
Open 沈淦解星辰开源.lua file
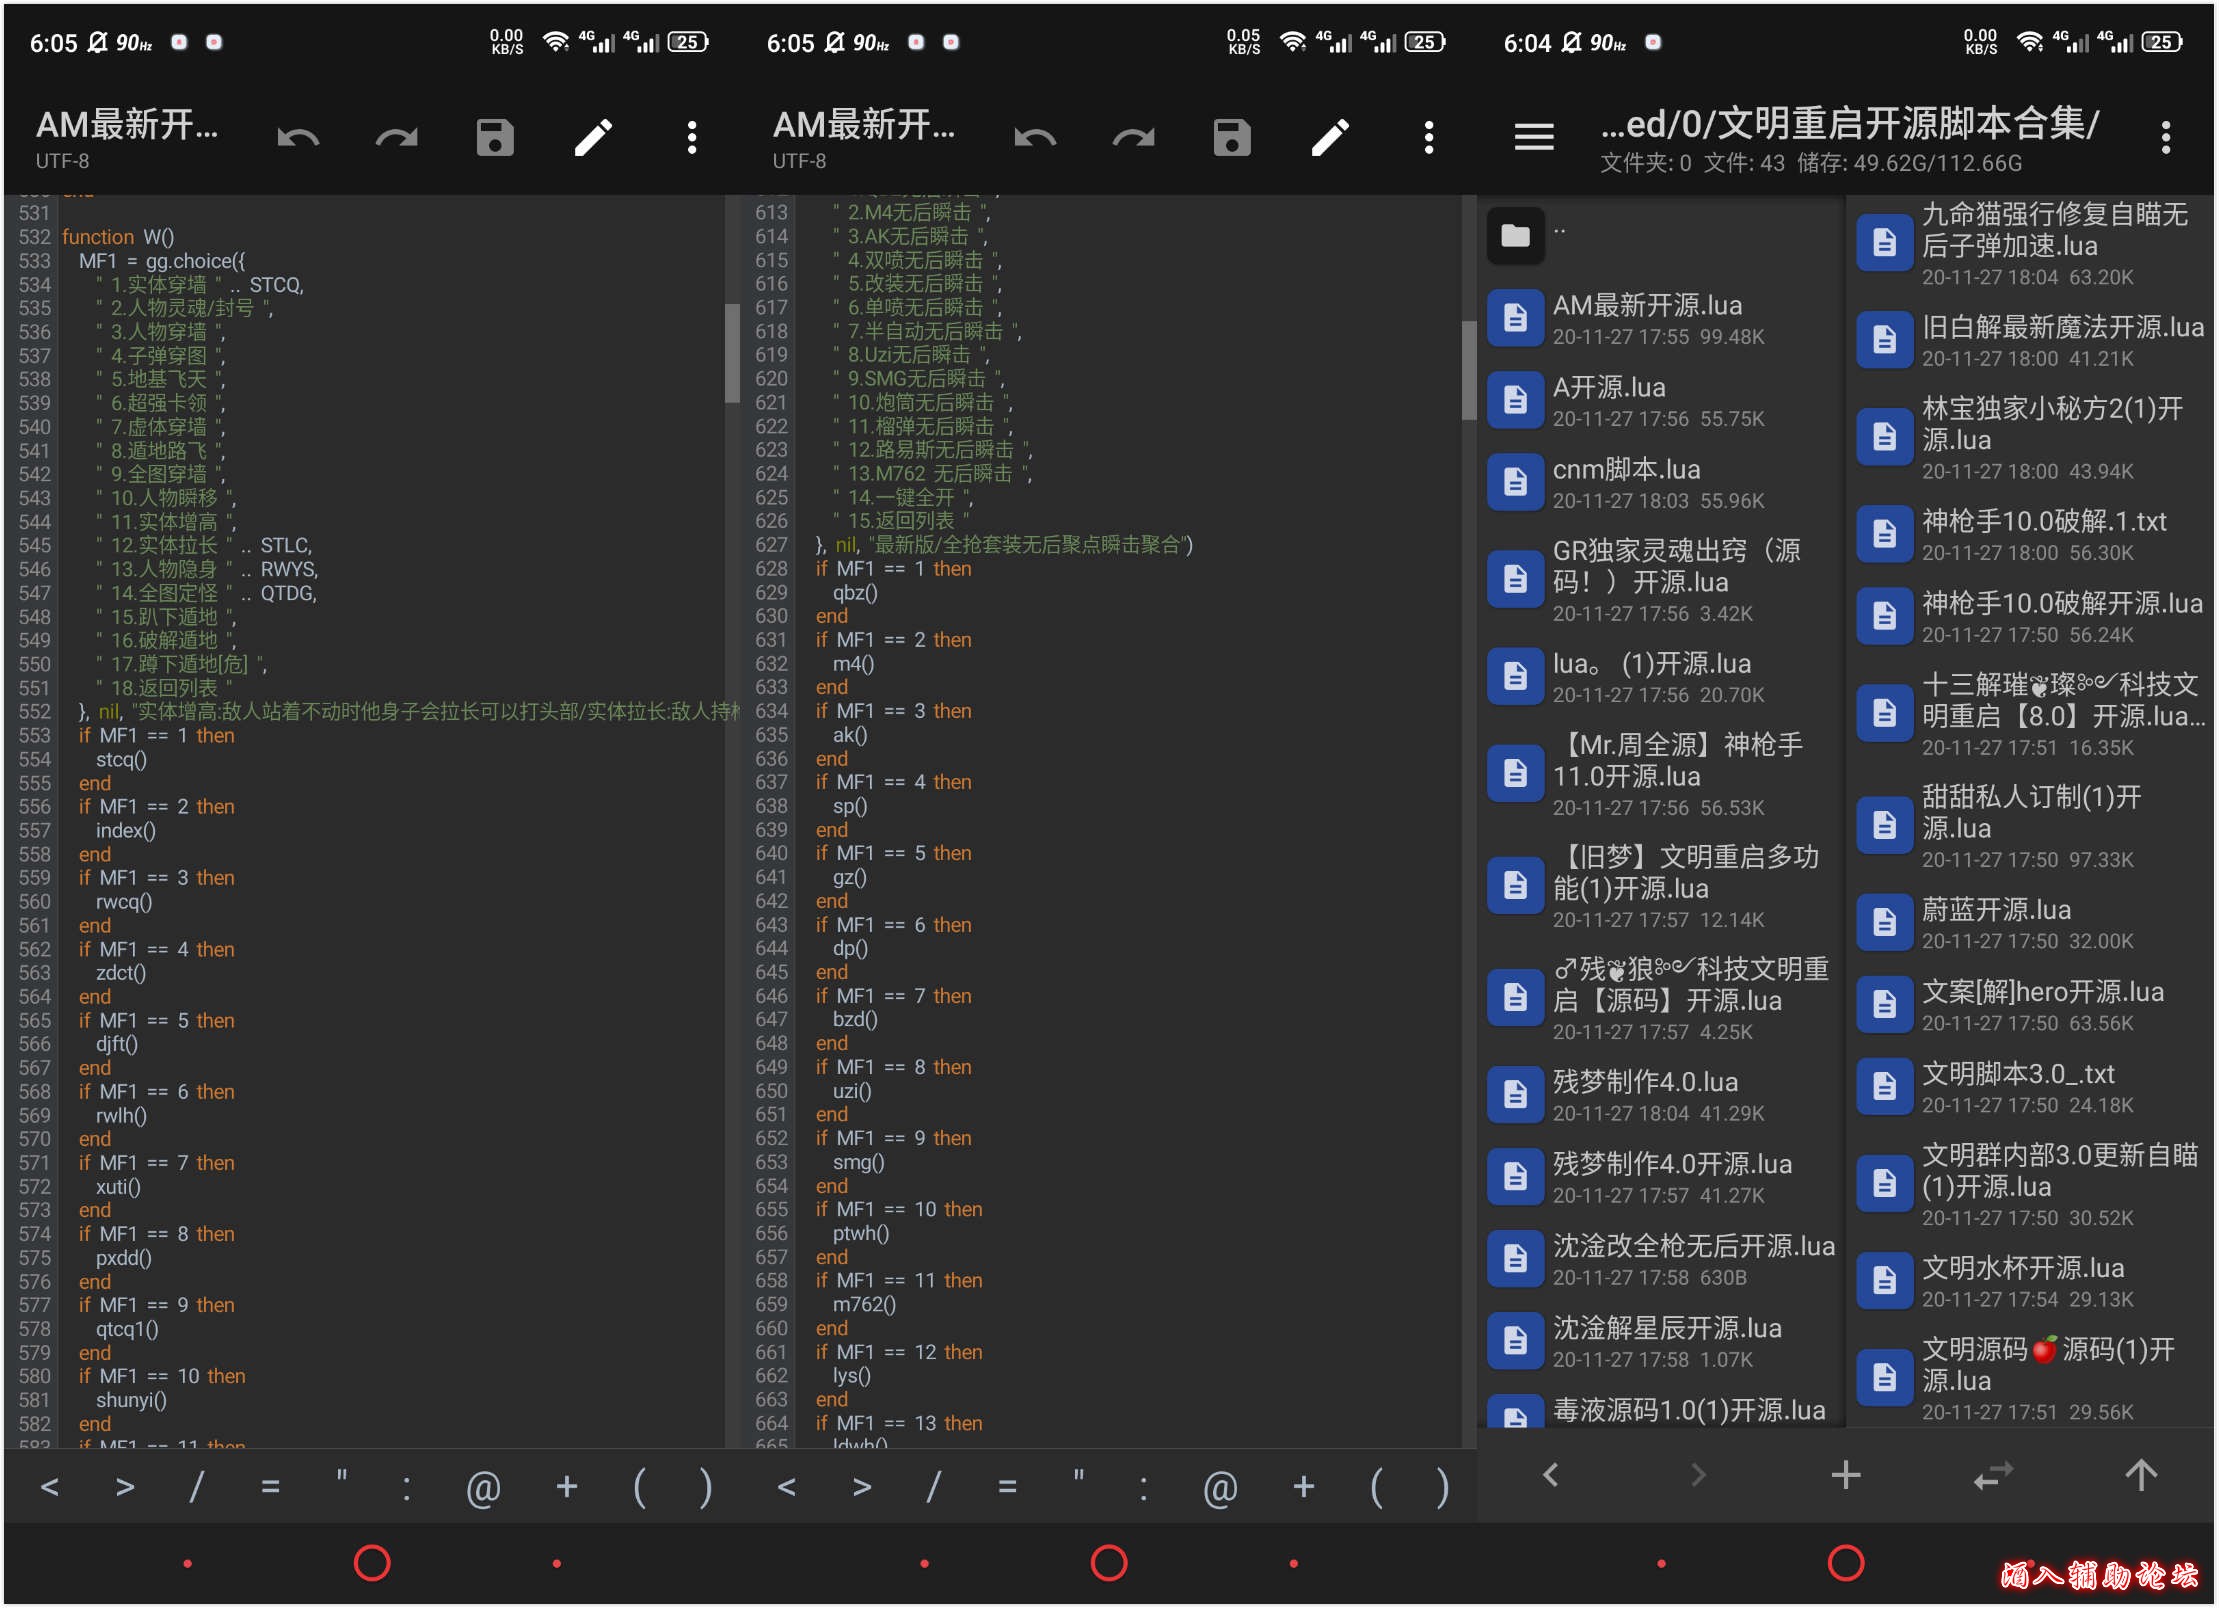pyautogui.click(x=1660, y=1341)
